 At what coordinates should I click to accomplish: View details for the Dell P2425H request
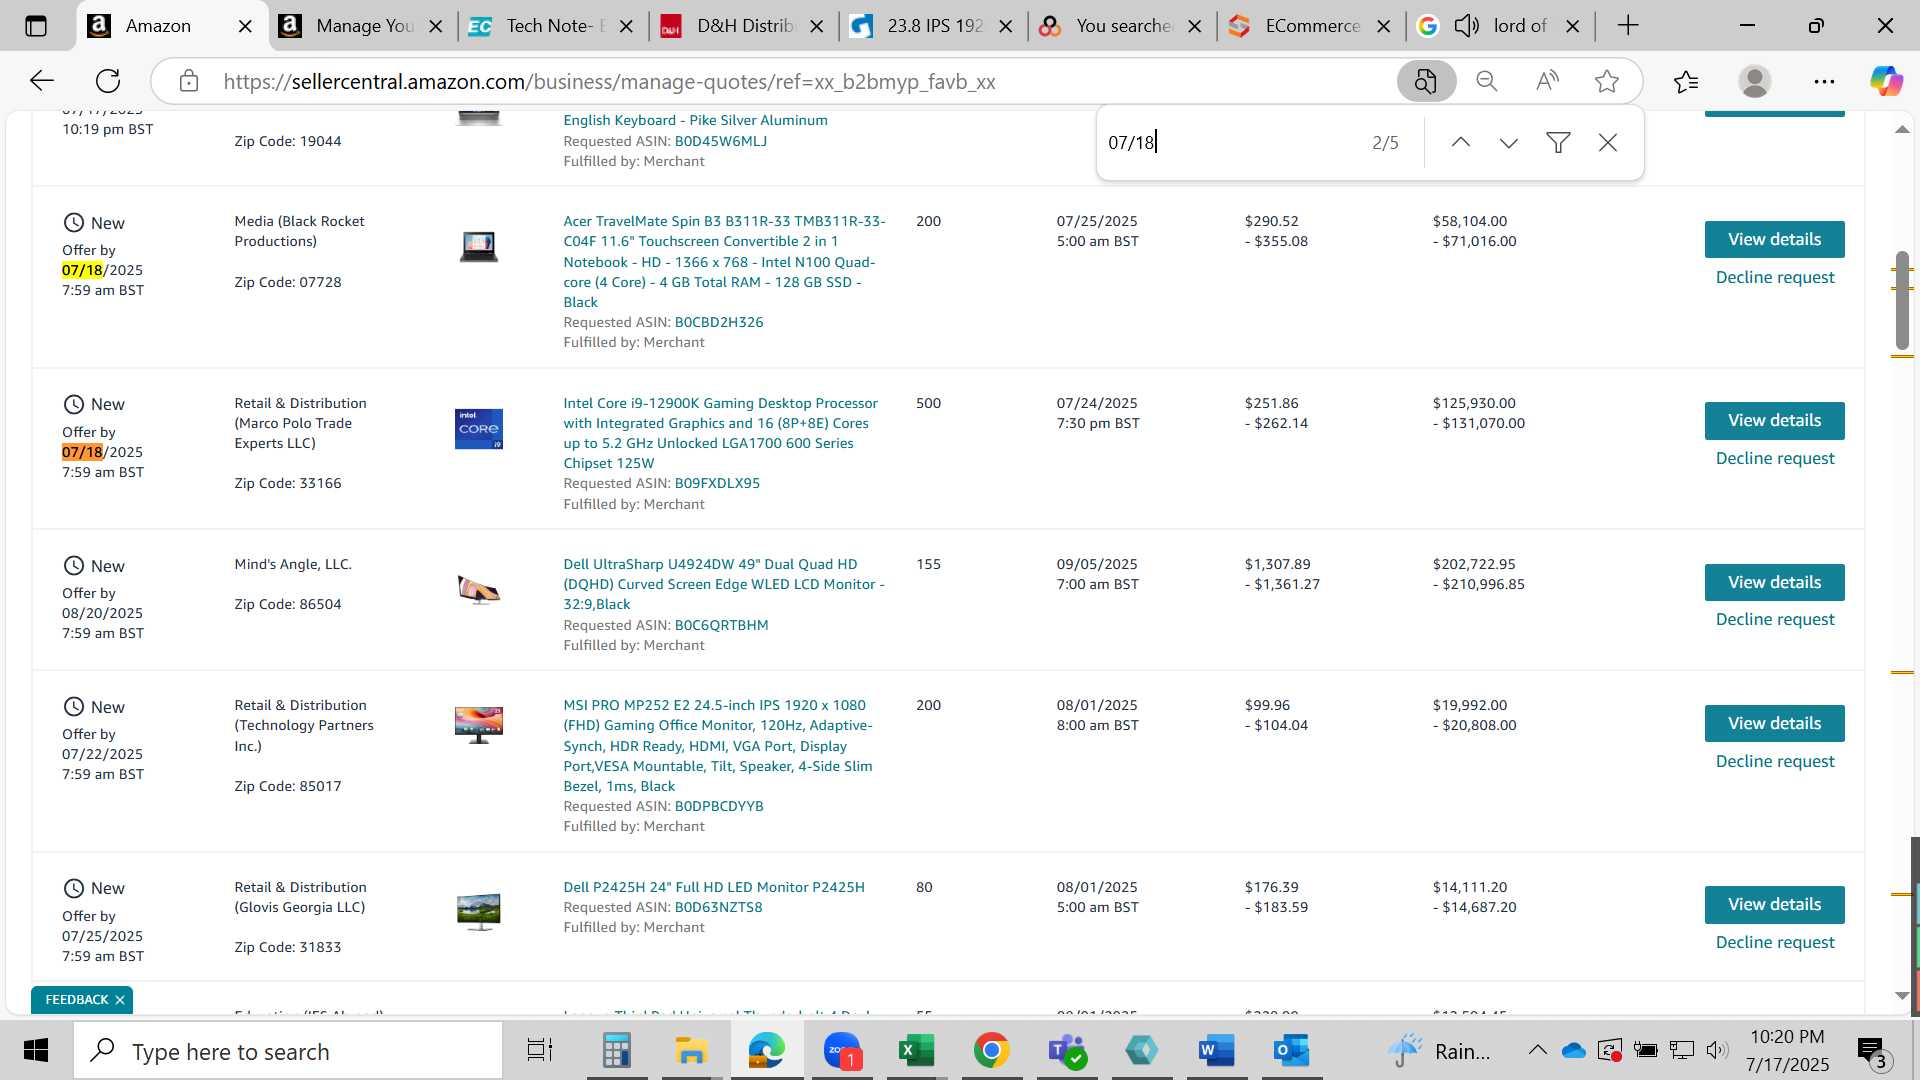[x=1774, y=904]
